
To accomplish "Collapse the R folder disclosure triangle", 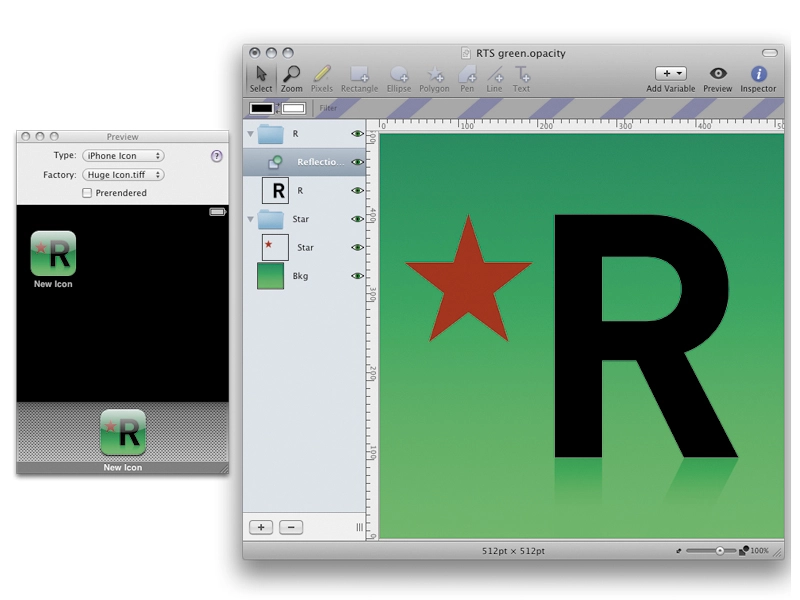I will 251,134.
